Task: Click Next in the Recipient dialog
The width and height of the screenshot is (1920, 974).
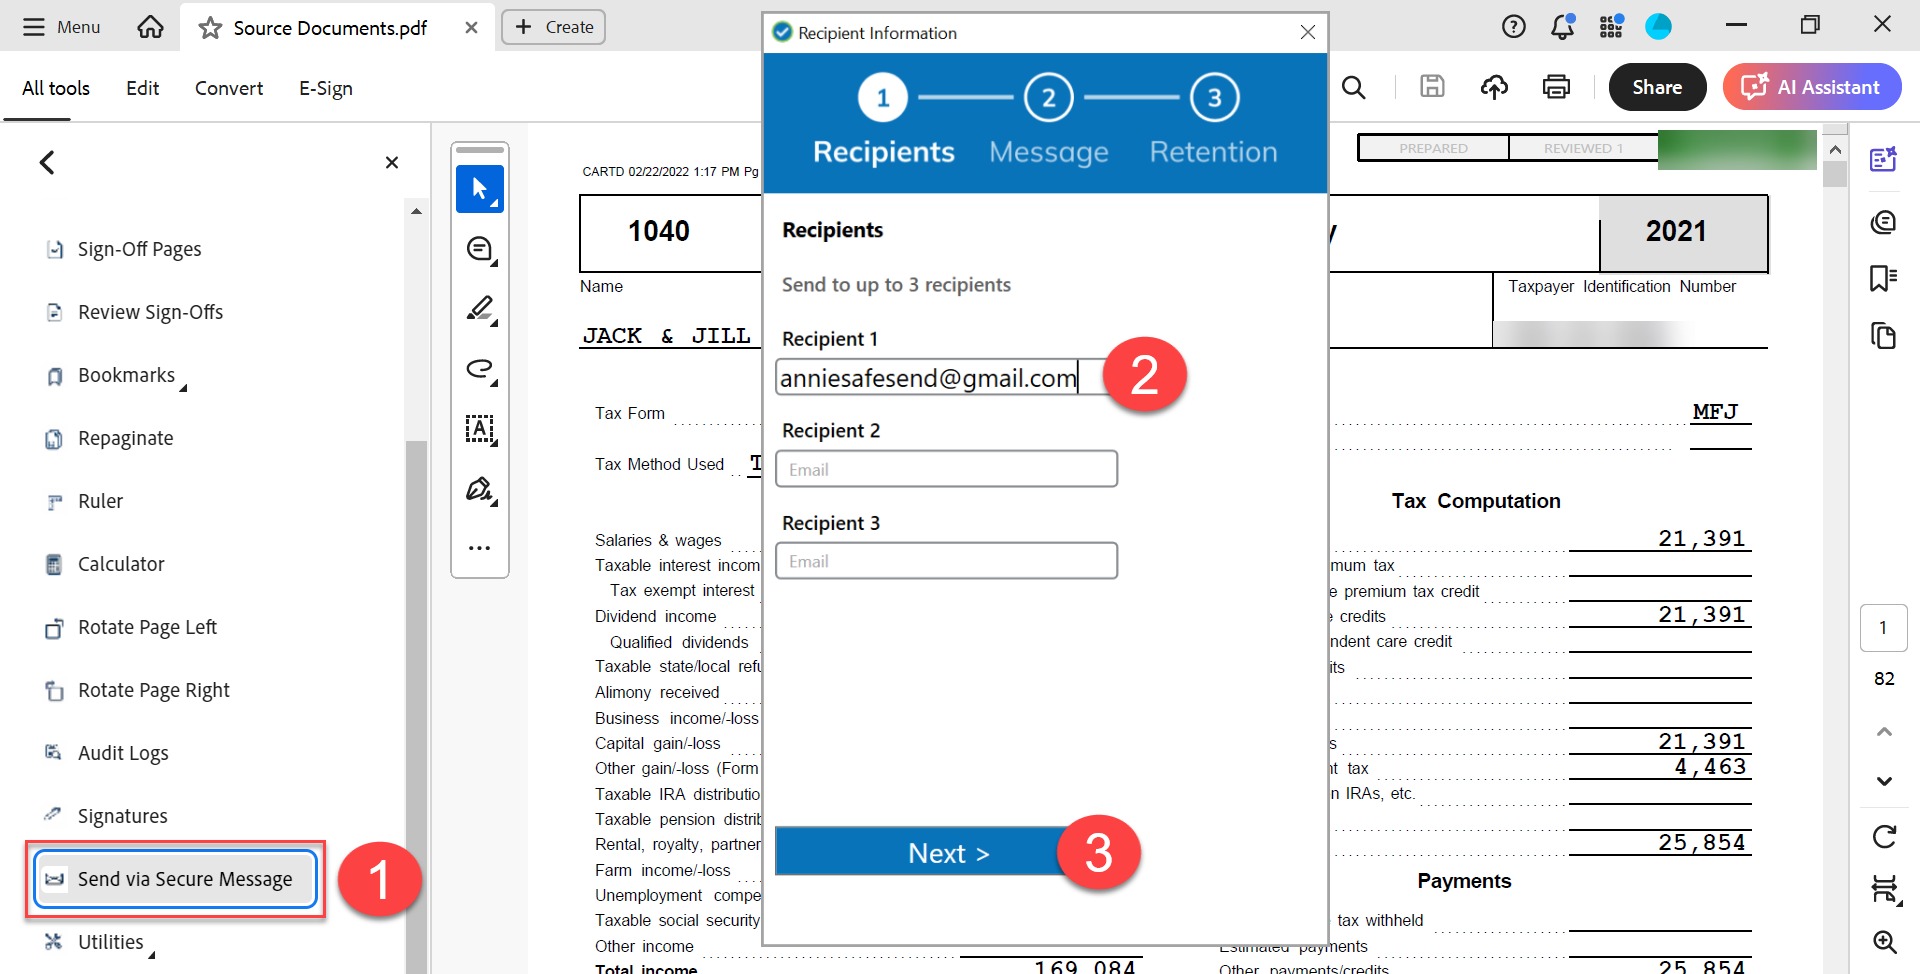Action: pyautogui.click(x=948, y=851)
